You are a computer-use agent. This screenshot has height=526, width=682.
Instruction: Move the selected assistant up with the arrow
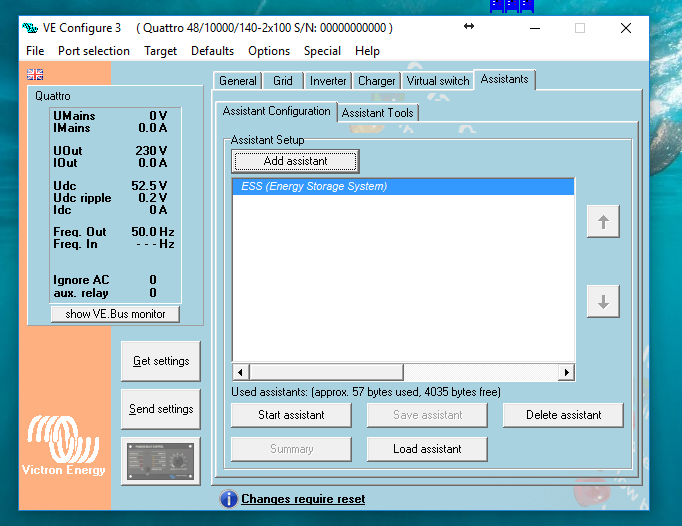tap(603, 221)
